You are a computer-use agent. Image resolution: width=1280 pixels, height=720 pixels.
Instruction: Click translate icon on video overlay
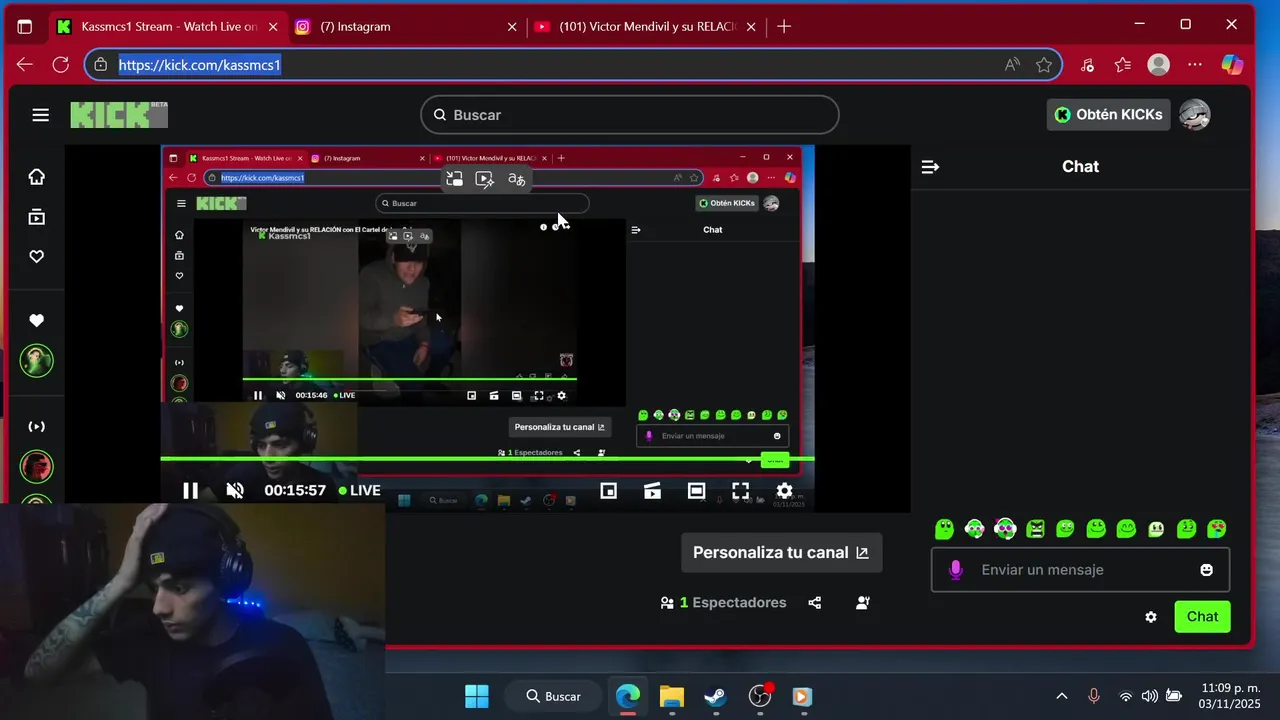[517, 179]
